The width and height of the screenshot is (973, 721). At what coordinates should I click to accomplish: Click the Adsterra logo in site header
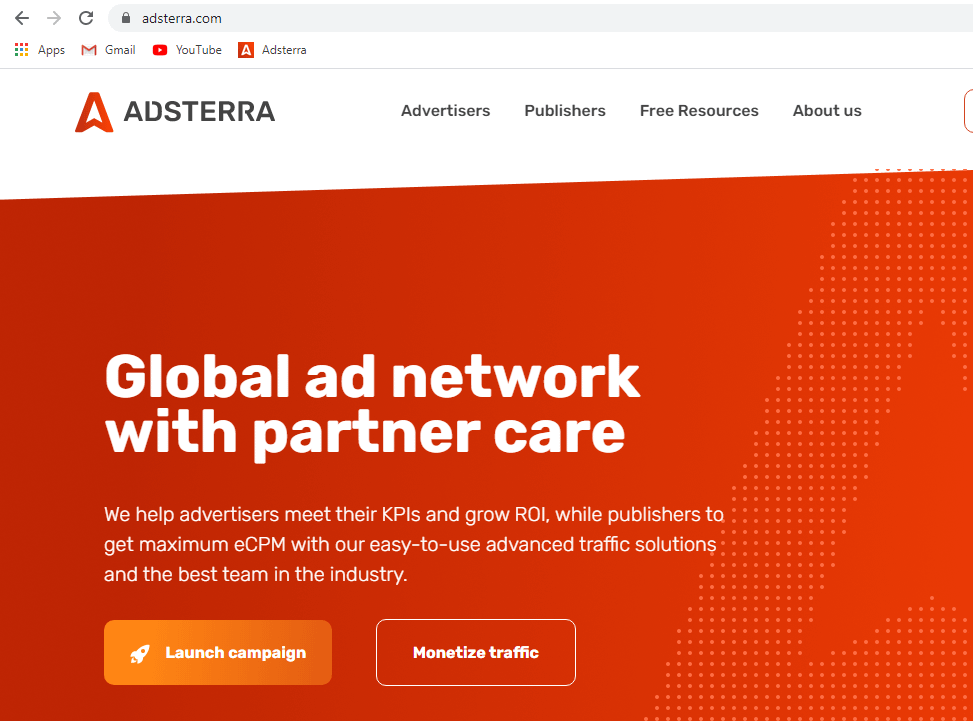tap(175, 112)
